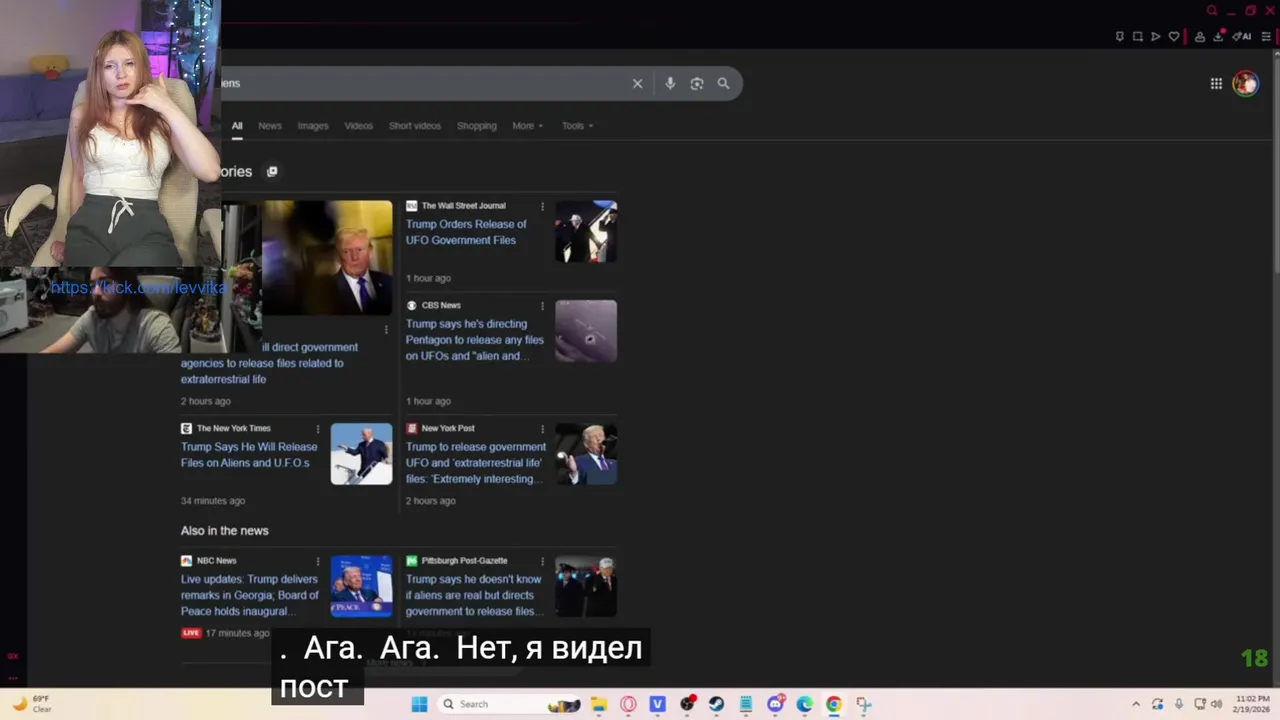Open the clock showing 11:02 PM
Image resolution: width=1280 pixels, height=720 pixels.
coord(1252,704)
